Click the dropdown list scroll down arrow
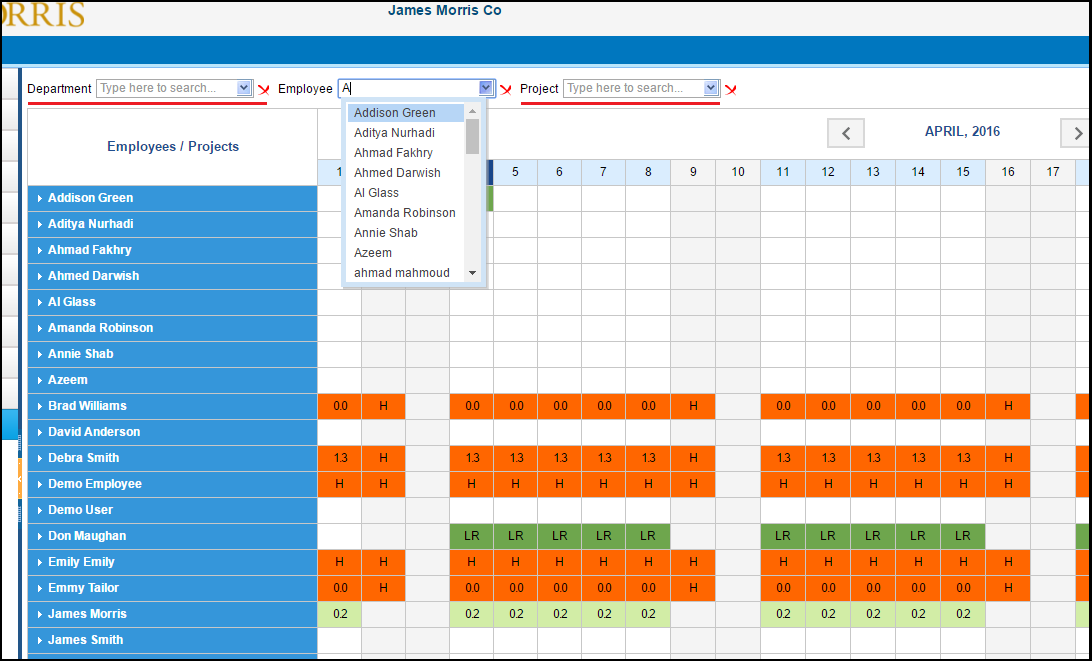This screenshot has height=661, width=1092. click(472, 273)
